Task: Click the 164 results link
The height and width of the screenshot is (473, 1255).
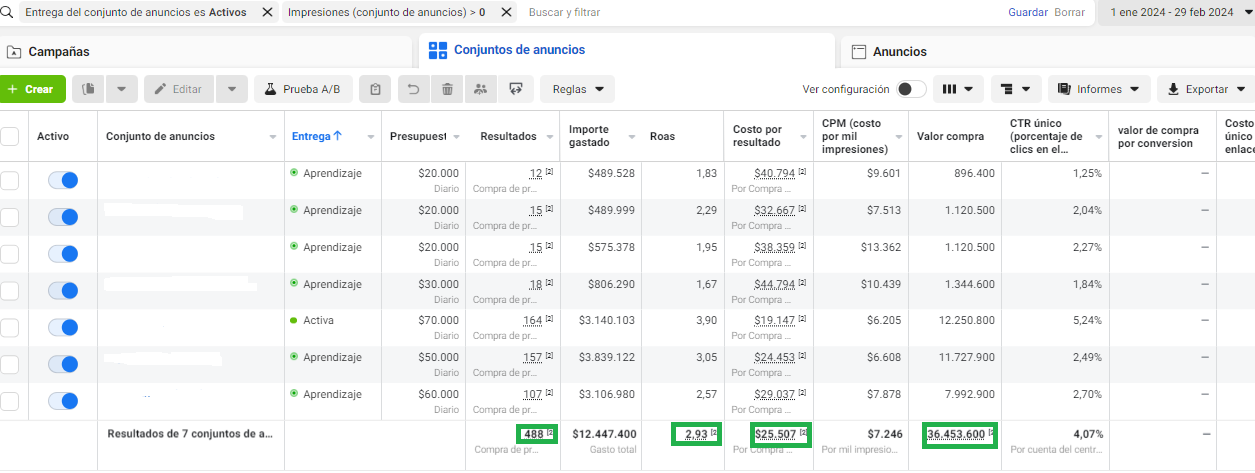Action: coord(531,320)
